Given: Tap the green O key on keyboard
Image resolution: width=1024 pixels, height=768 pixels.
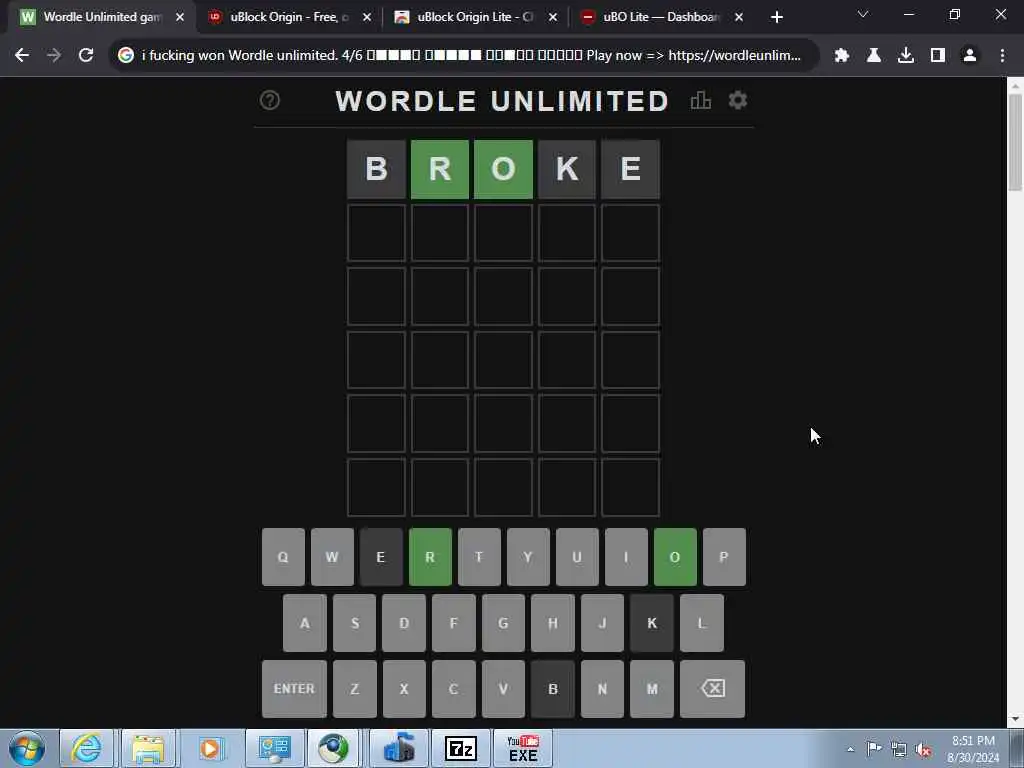Looking at the screenshot, I should point(675,557).
